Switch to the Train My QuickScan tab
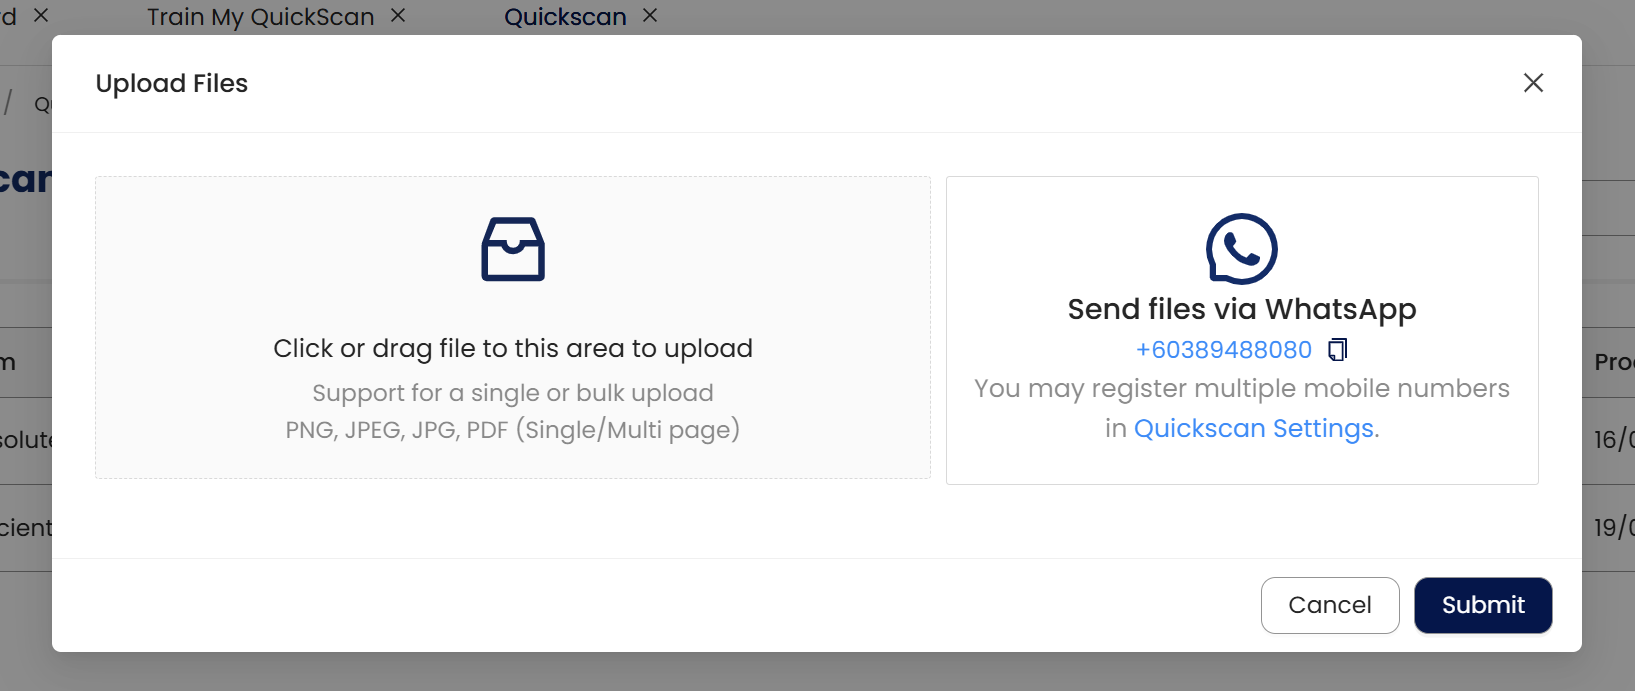Image resolution: width=1635 pixels, height=691 pixels. click(x=260, y=17)
